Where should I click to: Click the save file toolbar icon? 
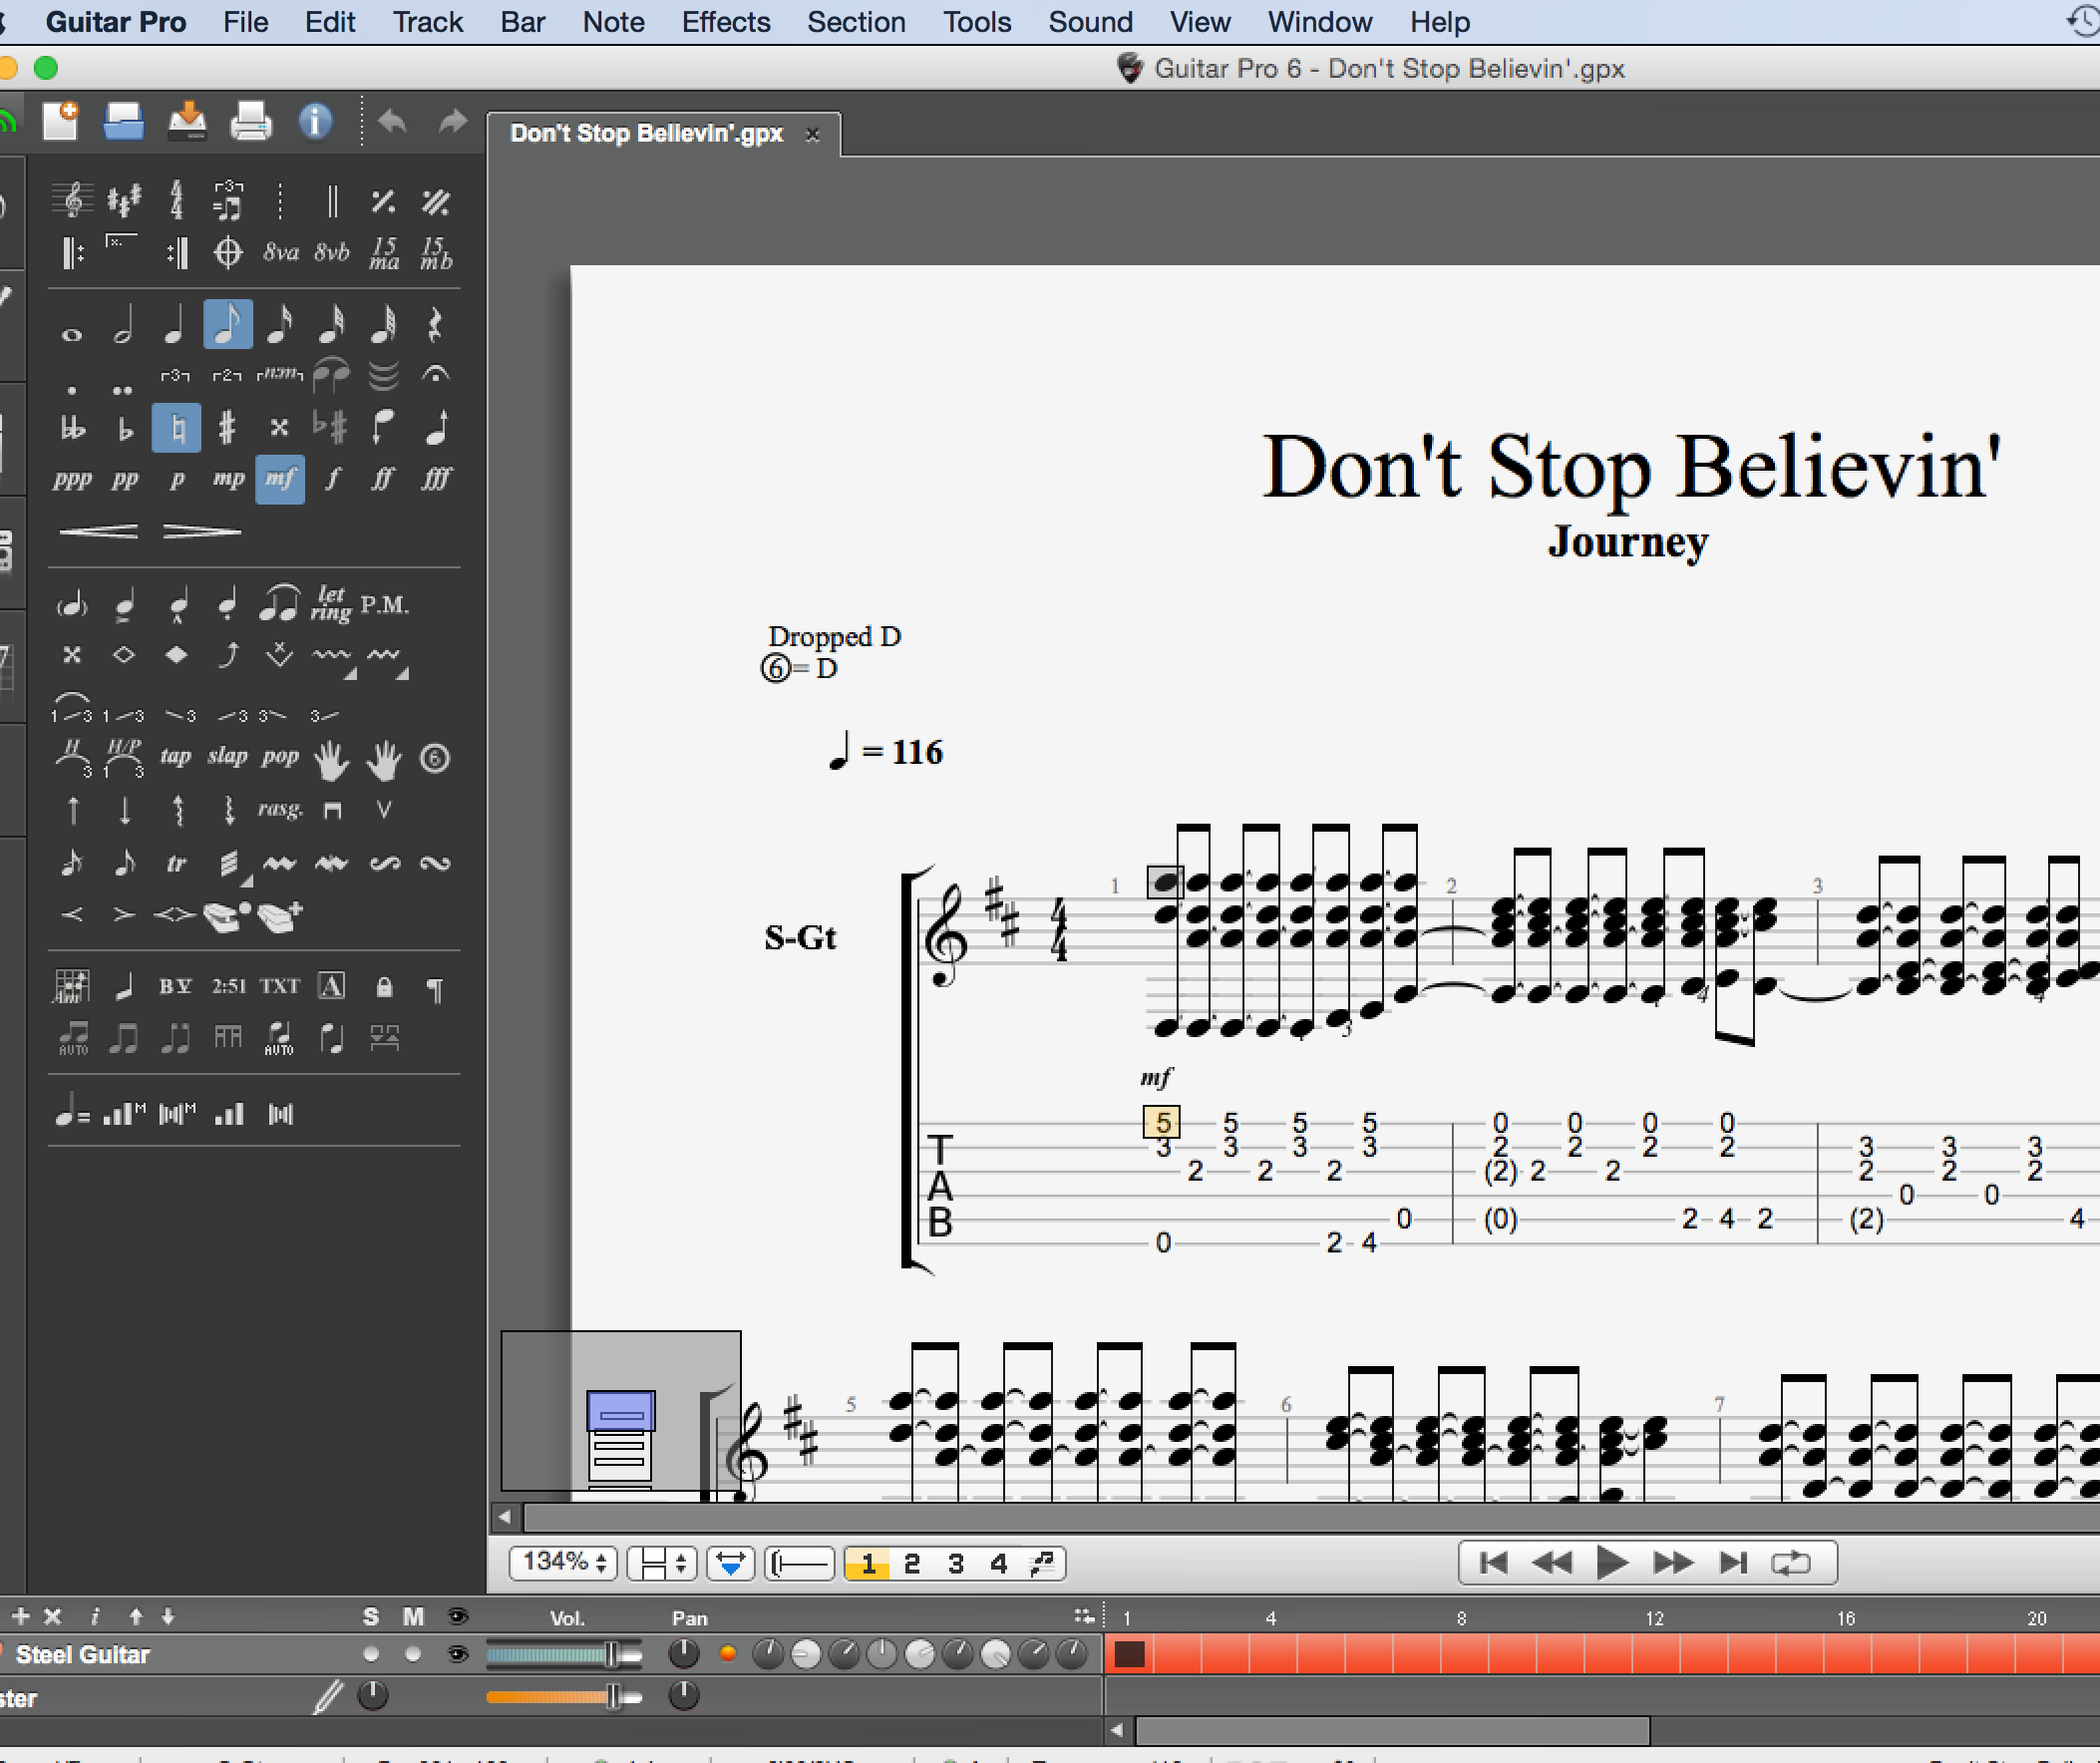coord(187,121)
